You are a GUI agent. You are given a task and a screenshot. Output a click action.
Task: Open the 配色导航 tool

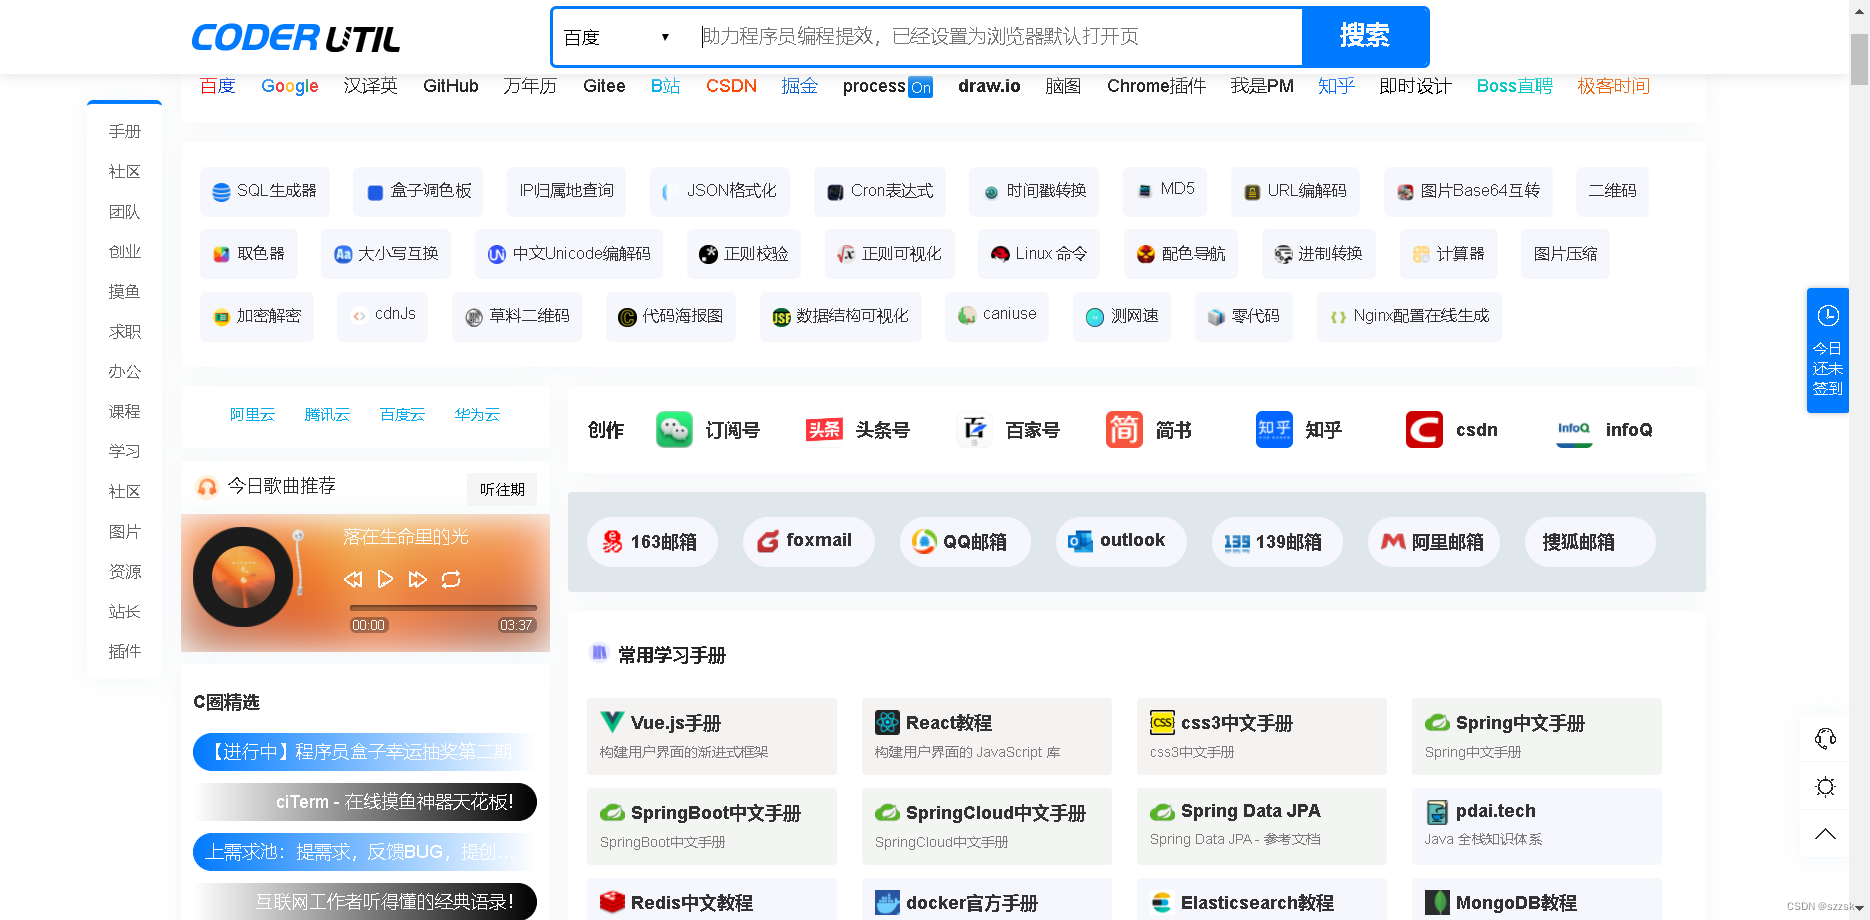[x=1181, y=254]
